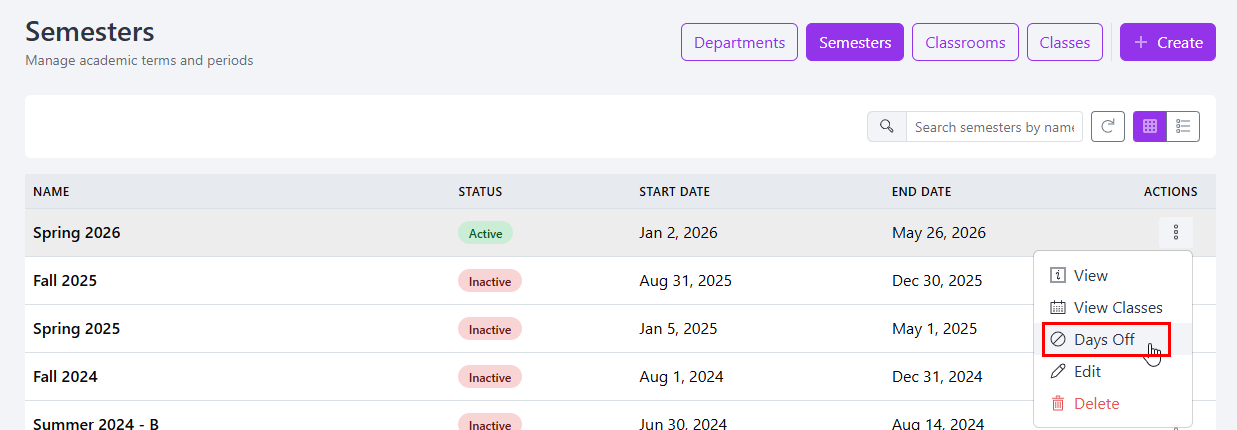Switch to list view layout
The width and height of the screenshot is (1237, 430).
[1183, 127]
